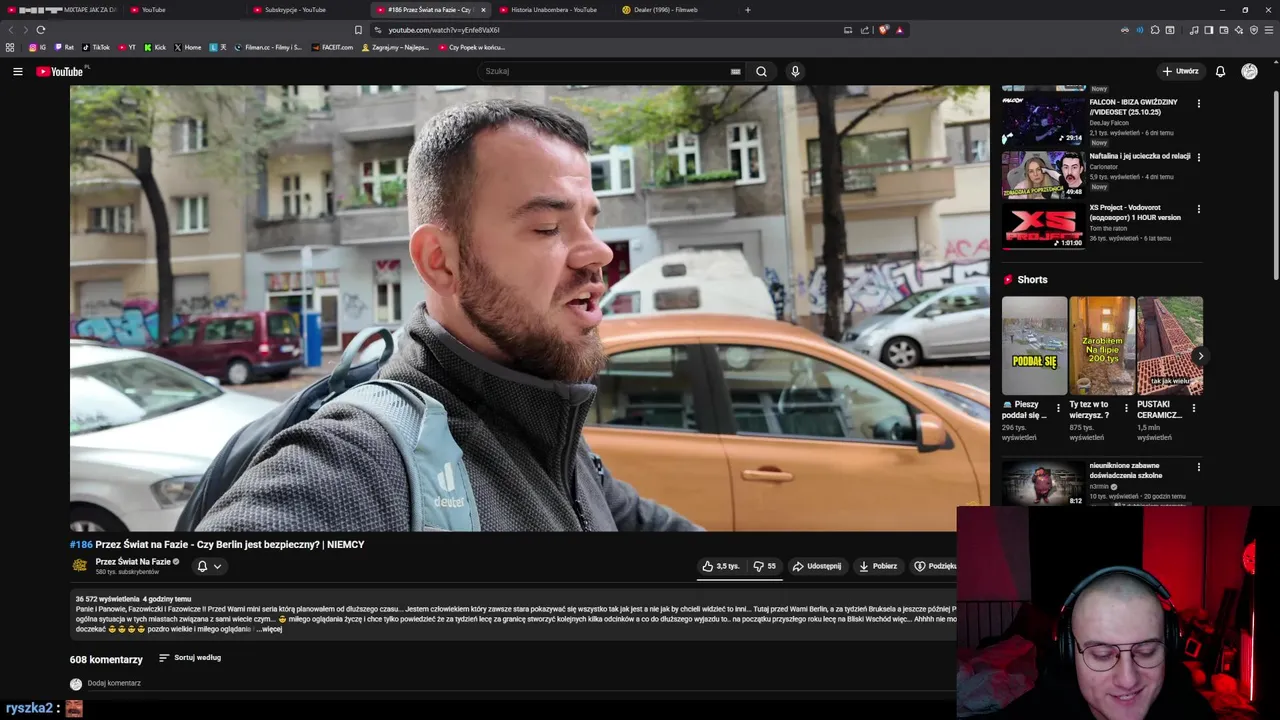Open YouTube notifications bell
The width and height of the screenshot is (1280, 720).
[1220, 71]
